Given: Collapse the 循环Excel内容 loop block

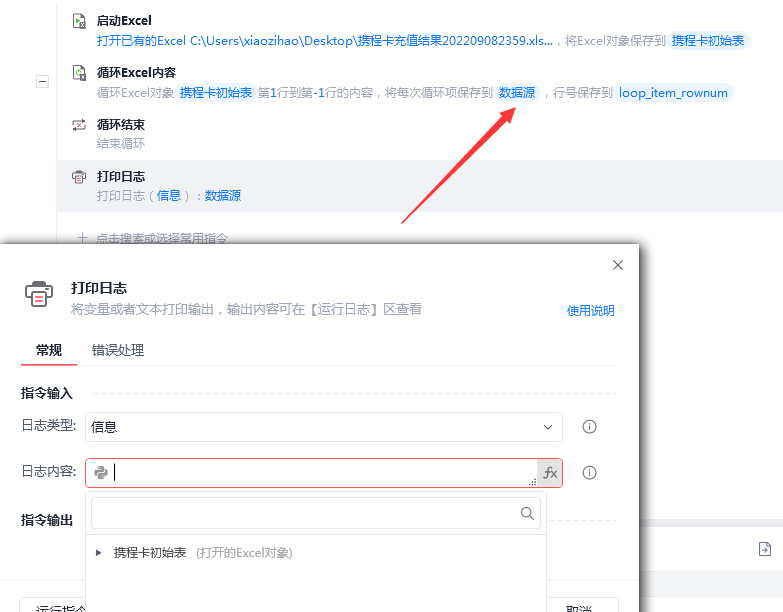Looking at the screenshot, I should (42, 81).
